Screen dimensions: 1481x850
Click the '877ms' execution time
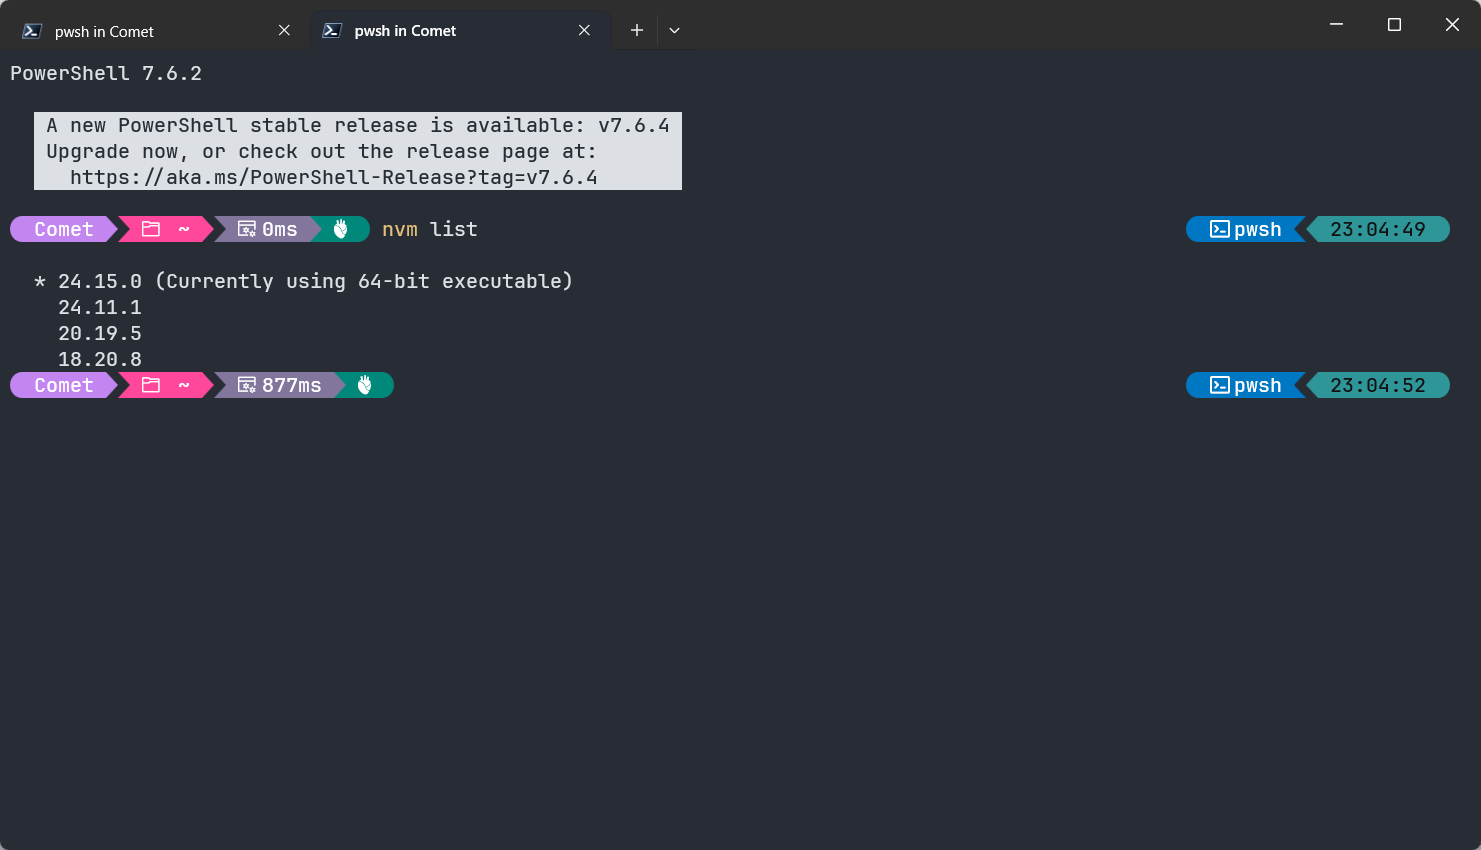coord(292,385)
